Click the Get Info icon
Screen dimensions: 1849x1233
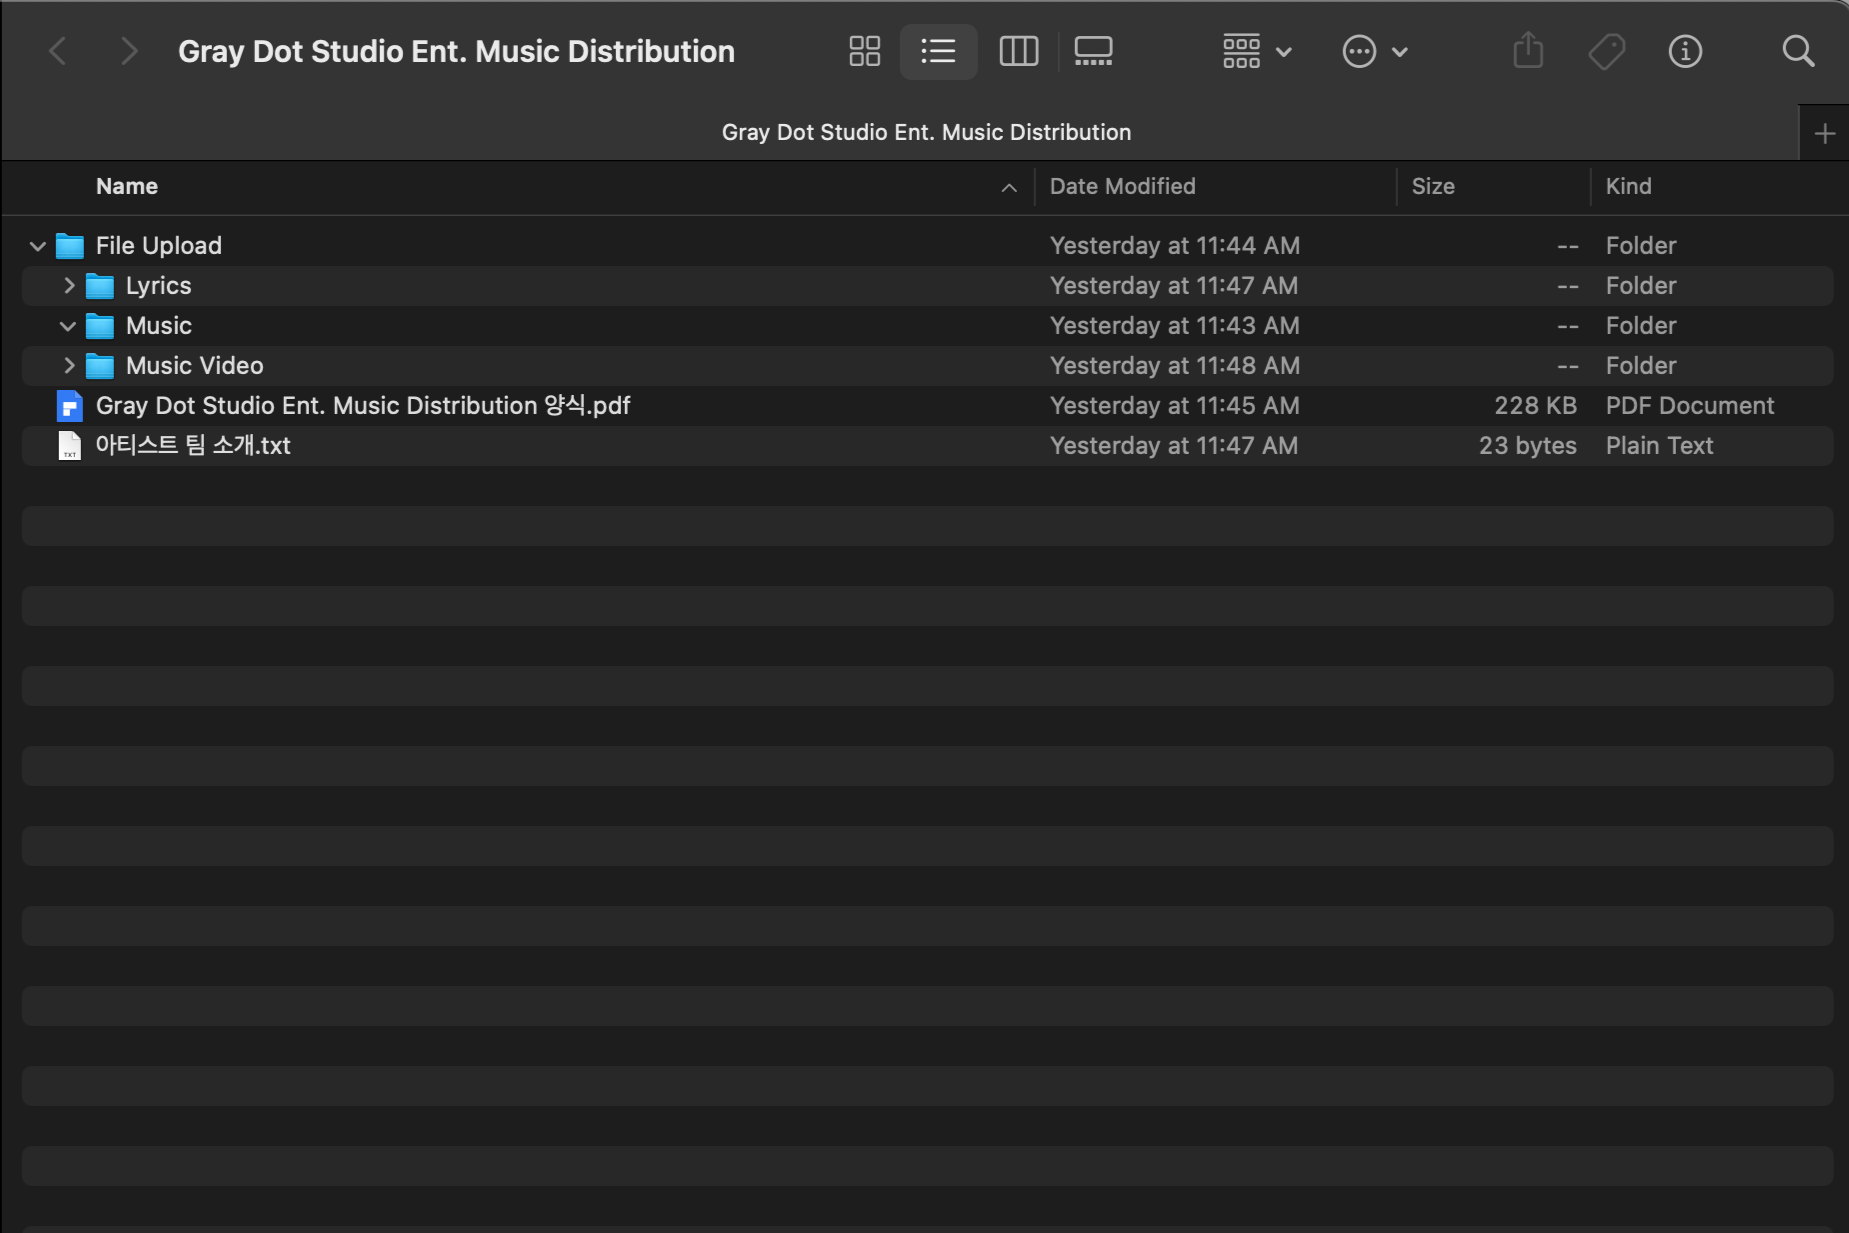pos(1685,51)
